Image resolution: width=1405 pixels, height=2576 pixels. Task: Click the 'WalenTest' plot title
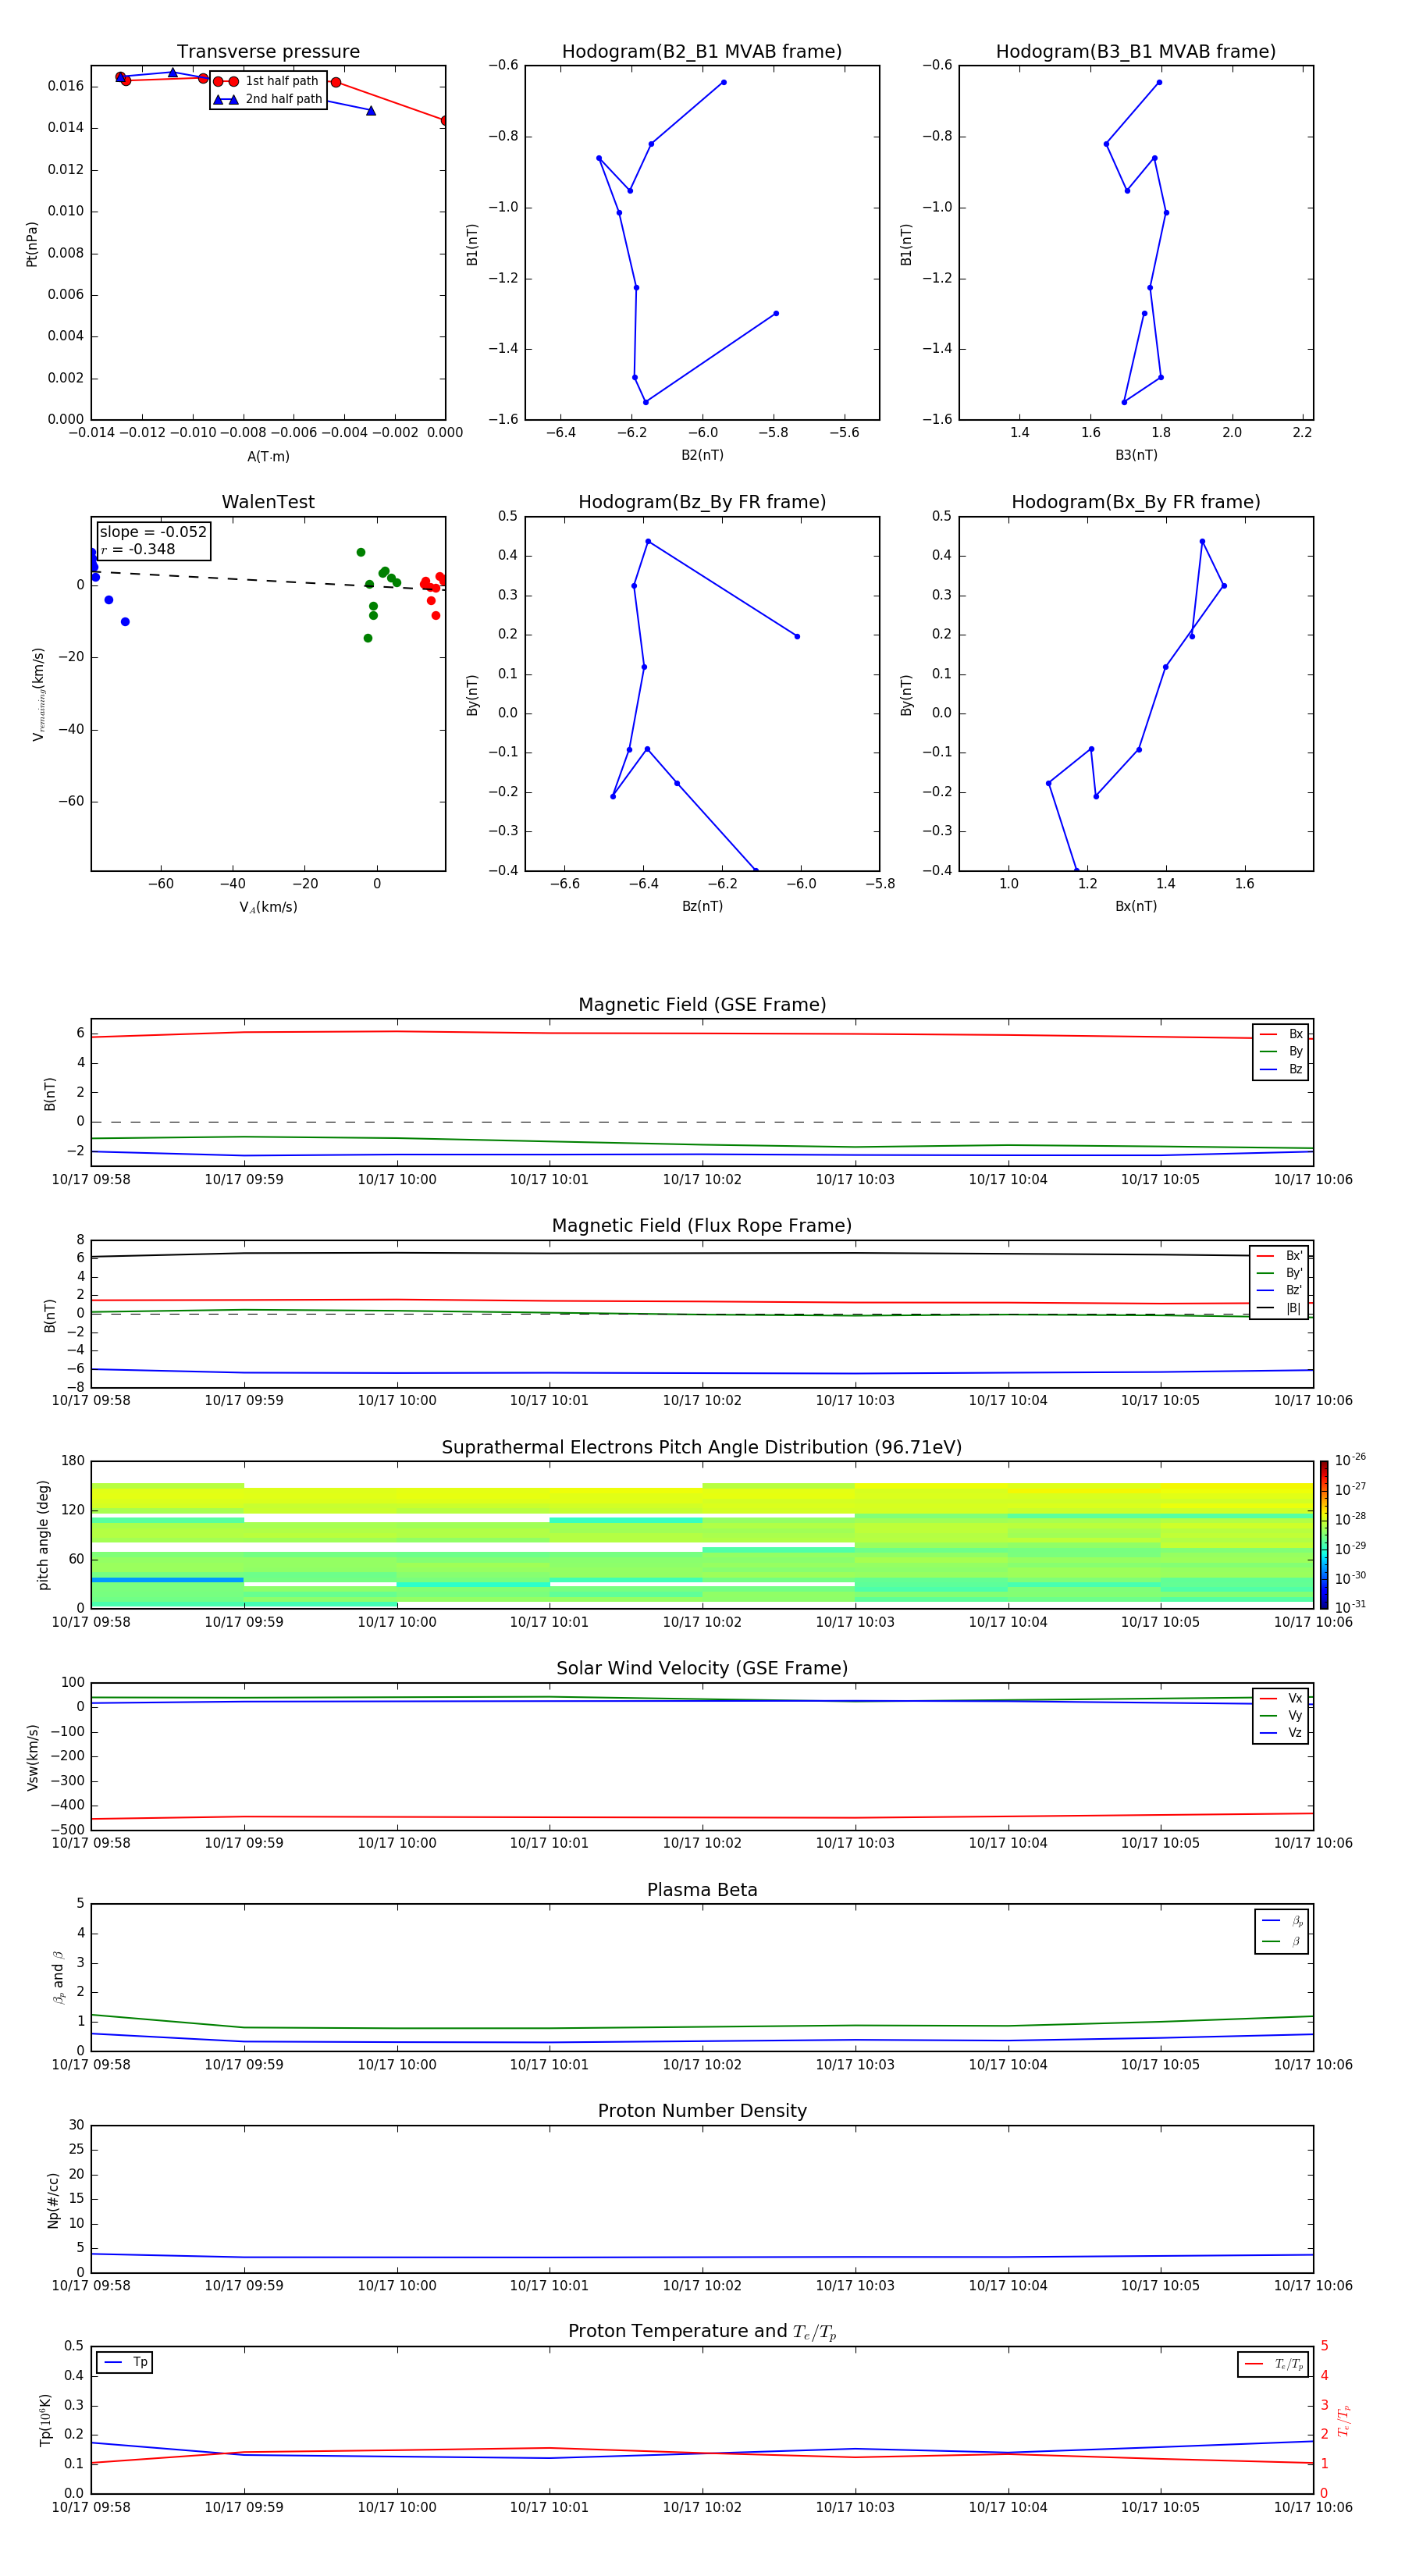pos(268,502)
